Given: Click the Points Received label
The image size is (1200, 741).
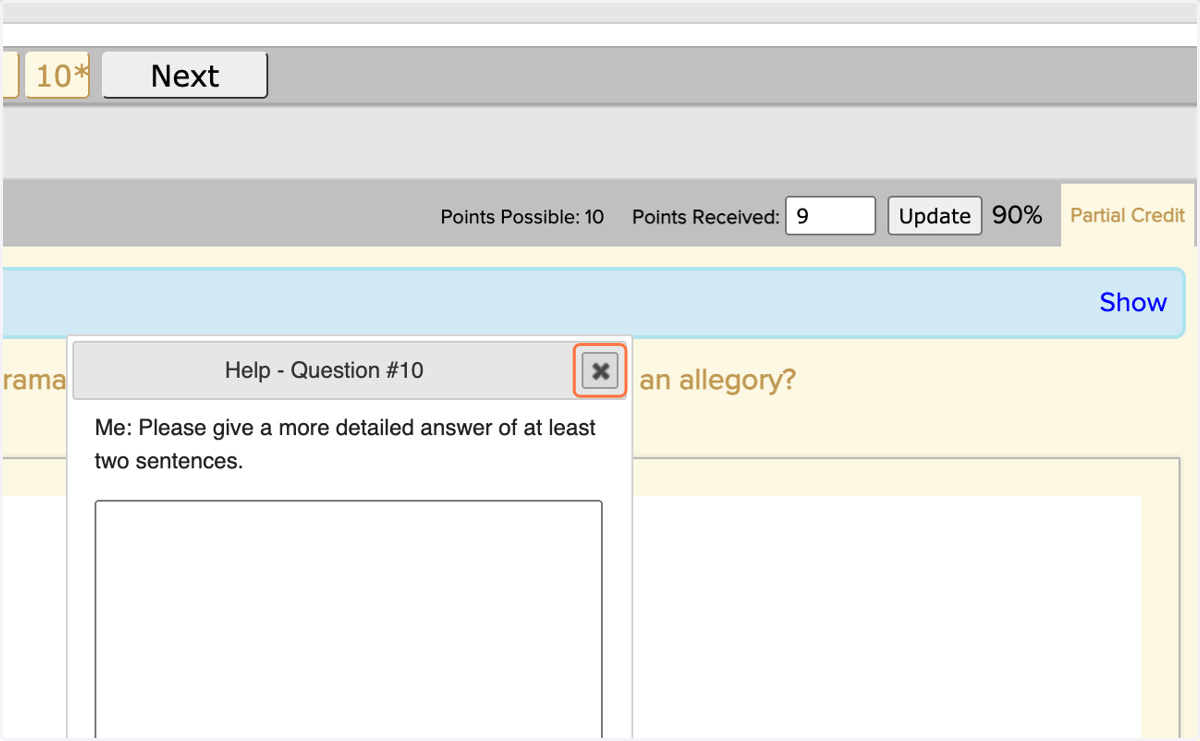Looking at the screenshot, I should [x=705, y=217].
